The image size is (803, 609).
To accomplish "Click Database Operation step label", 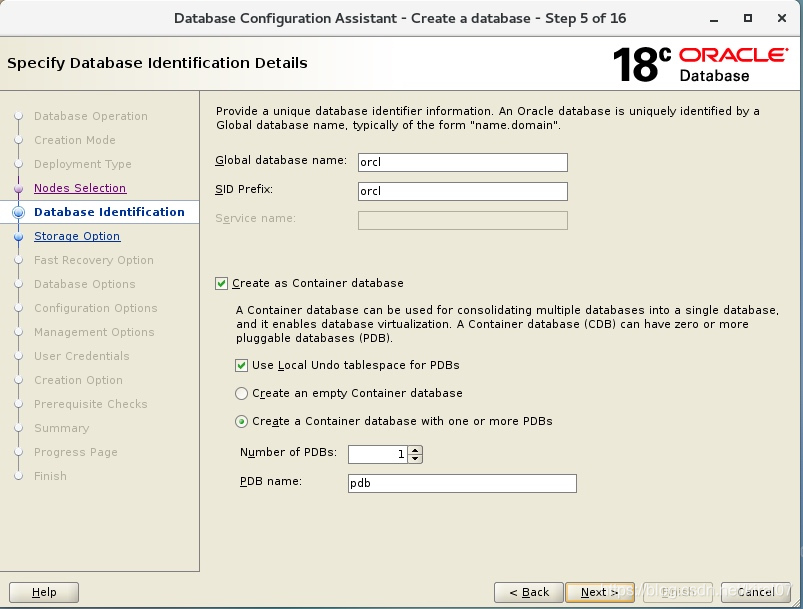I will (91, 116).
